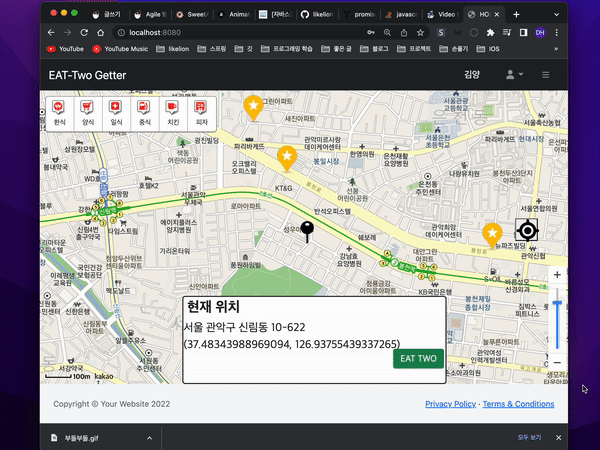Viewport: 600px width, 450px height.
Task: Open a new browser tab
Action: [516, 15]
